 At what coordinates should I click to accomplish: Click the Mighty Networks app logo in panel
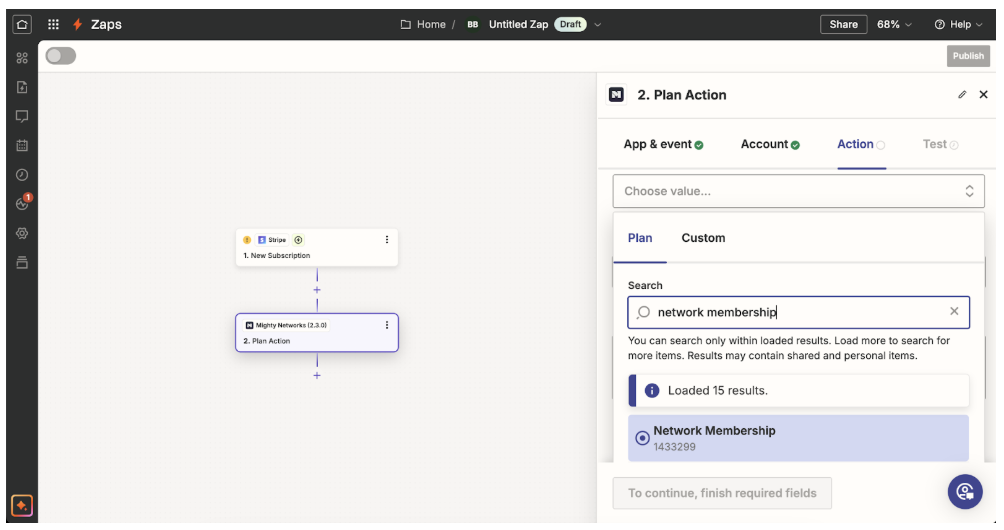[616, 95]
